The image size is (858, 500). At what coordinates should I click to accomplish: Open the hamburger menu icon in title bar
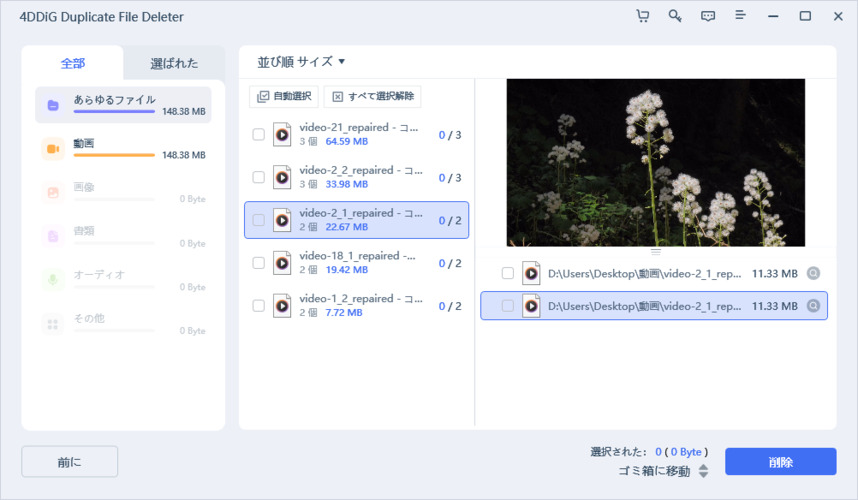pos(740,15)
